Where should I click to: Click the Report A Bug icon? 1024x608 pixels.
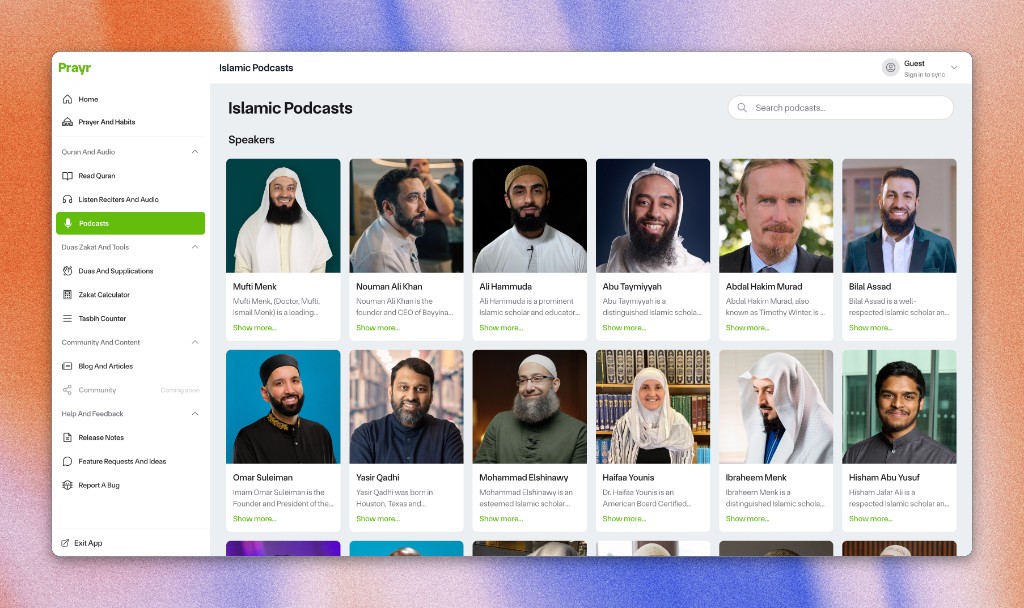tap(67, 485)
